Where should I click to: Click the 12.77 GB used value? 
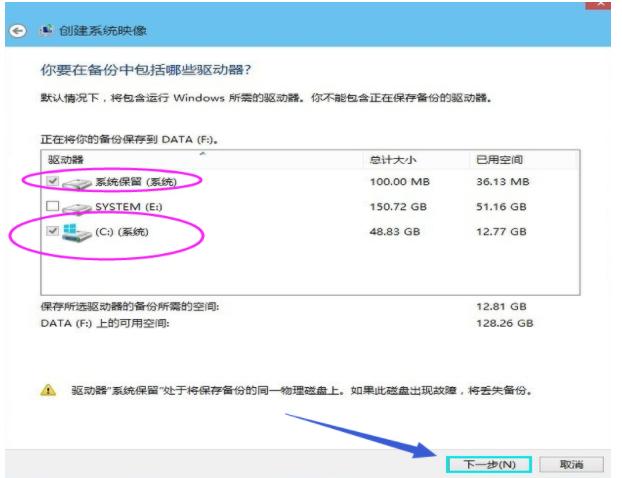pos(501,232)
